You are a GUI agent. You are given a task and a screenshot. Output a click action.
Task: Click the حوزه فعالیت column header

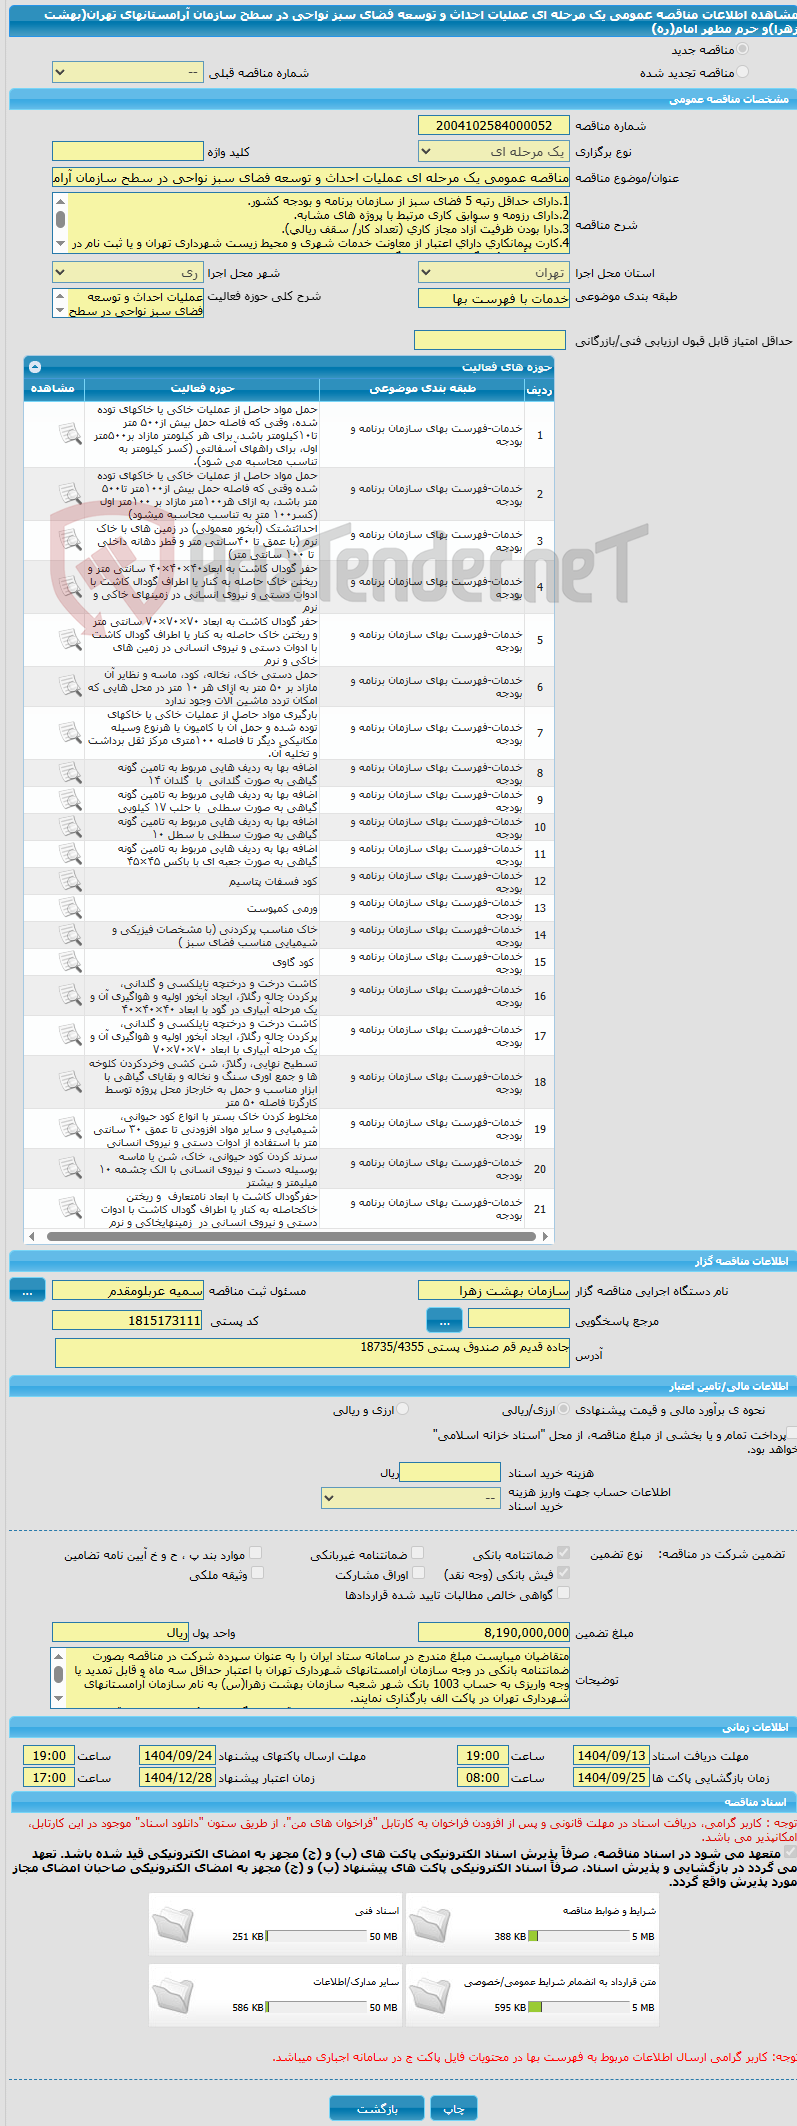(x=202, y=389)
